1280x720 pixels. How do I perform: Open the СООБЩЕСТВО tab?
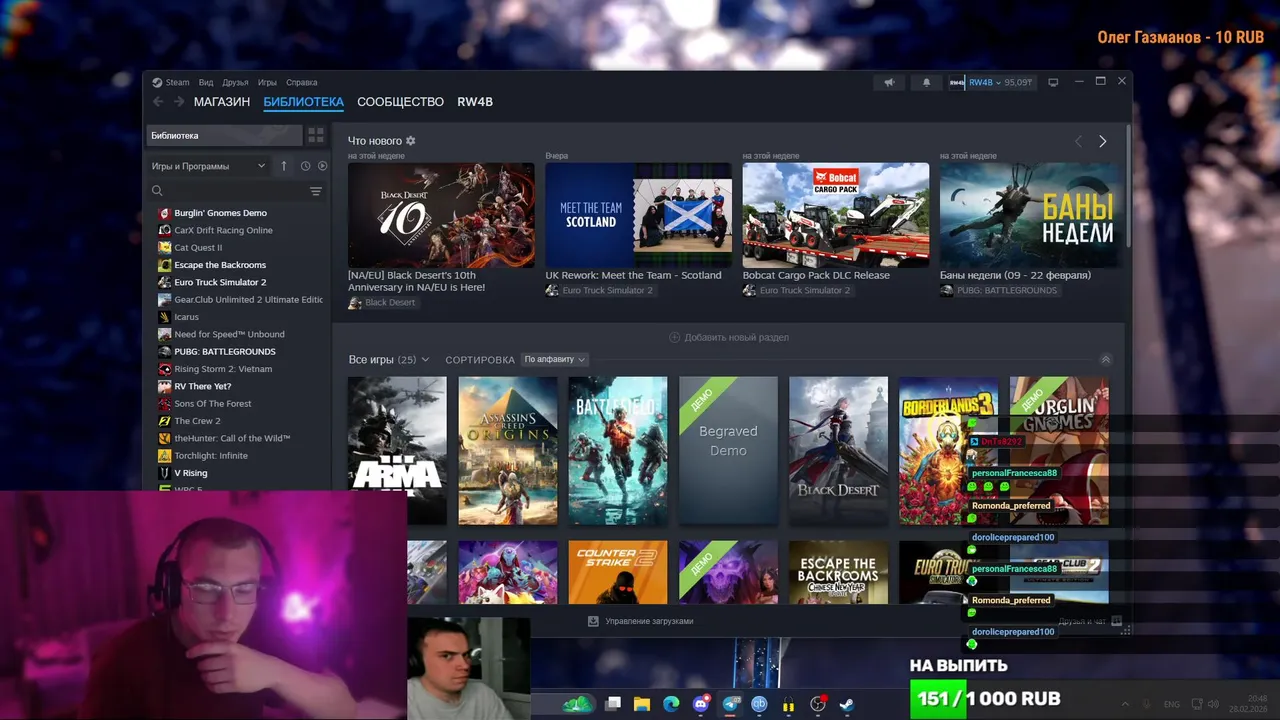click(400, 102)
